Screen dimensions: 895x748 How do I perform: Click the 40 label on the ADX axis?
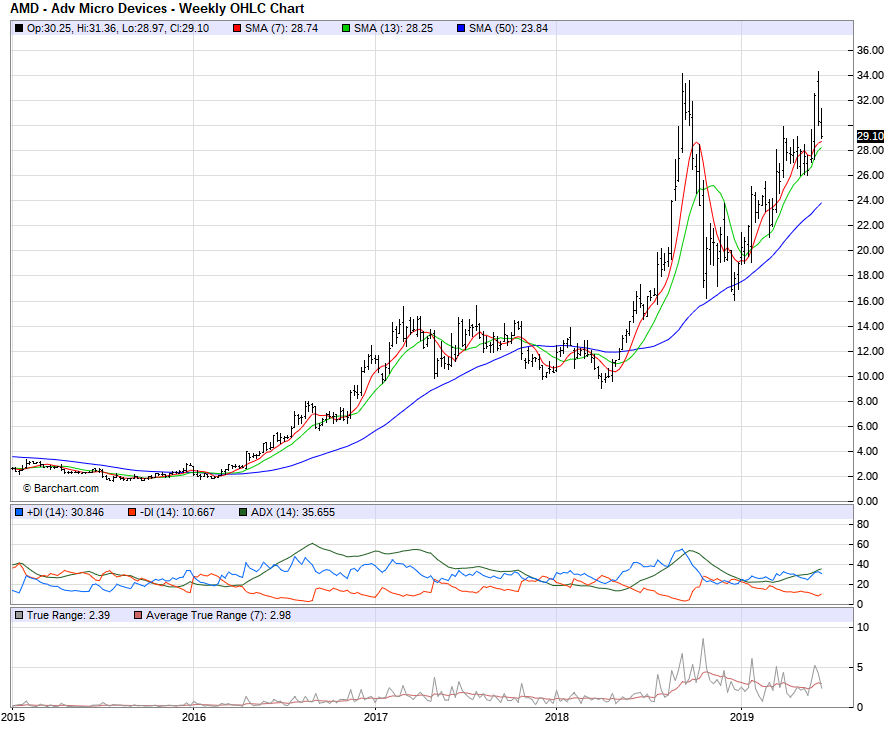point(863,564)
